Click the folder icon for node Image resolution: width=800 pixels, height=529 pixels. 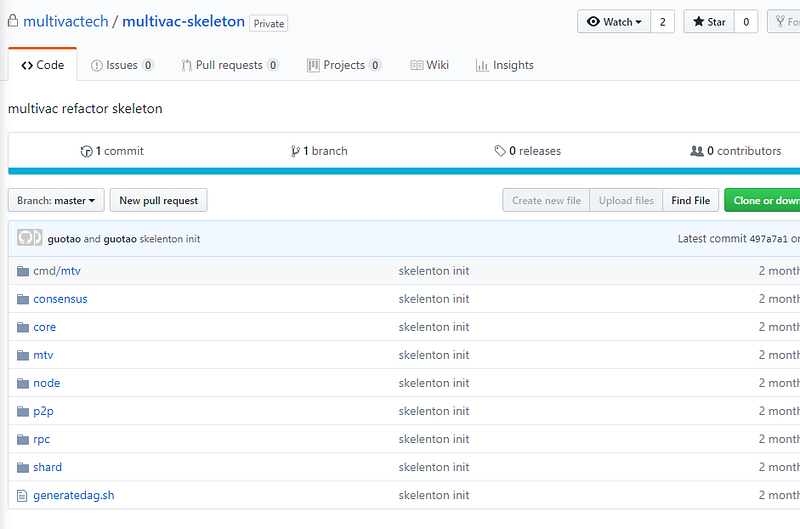pos(22,383)
